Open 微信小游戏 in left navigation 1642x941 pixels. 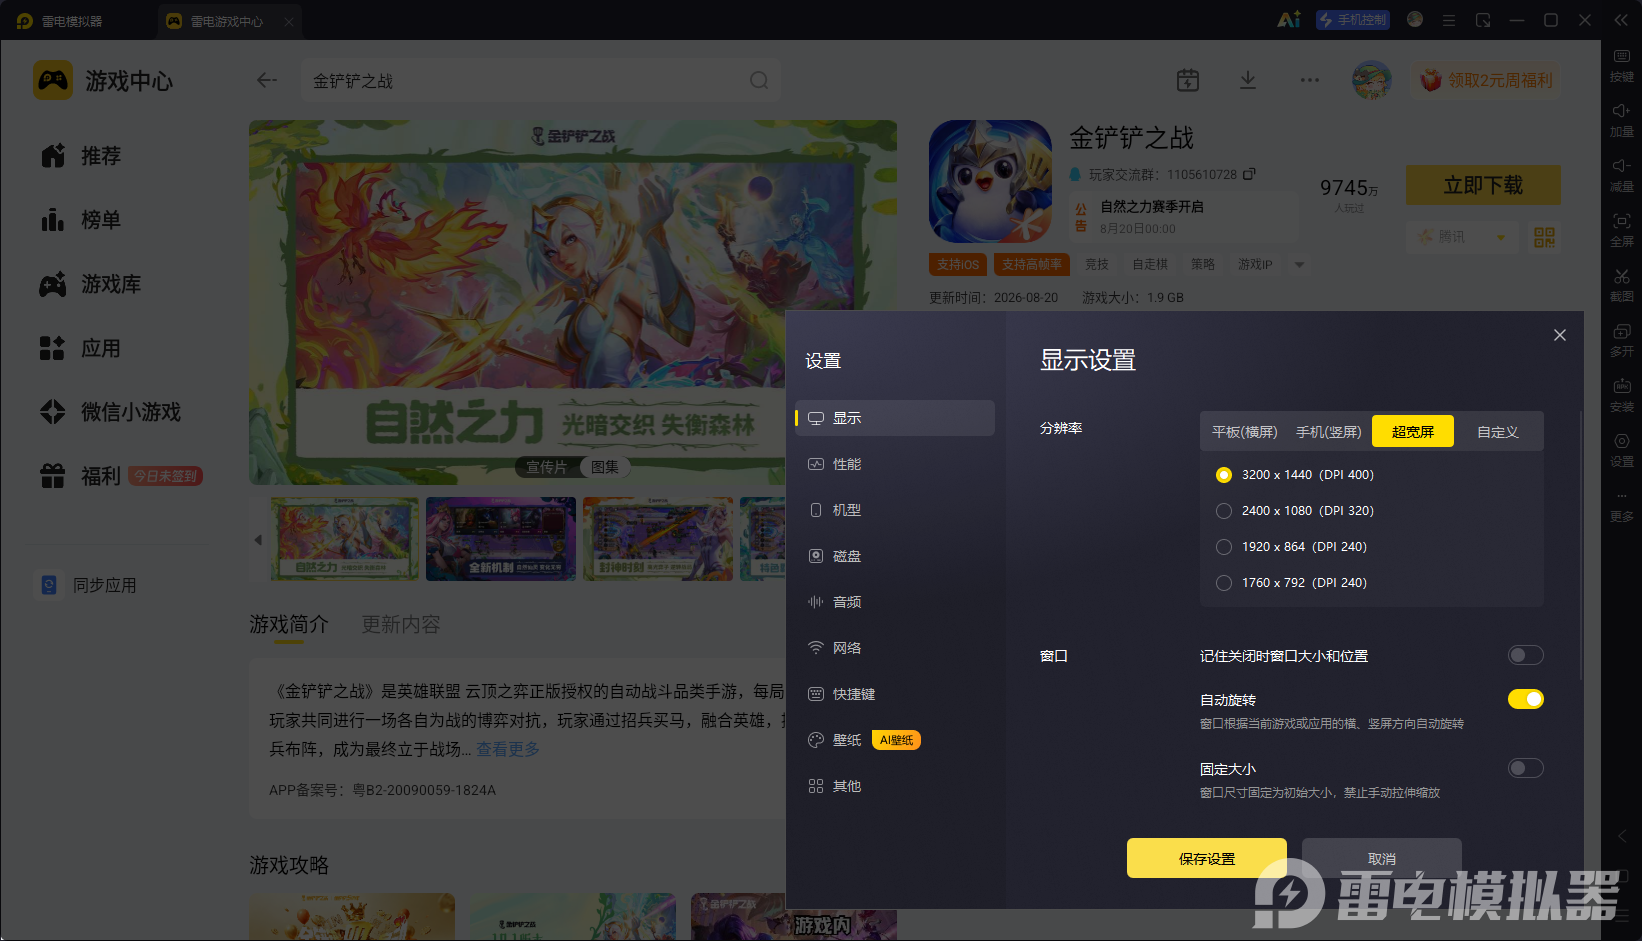[x=111, y=412]
